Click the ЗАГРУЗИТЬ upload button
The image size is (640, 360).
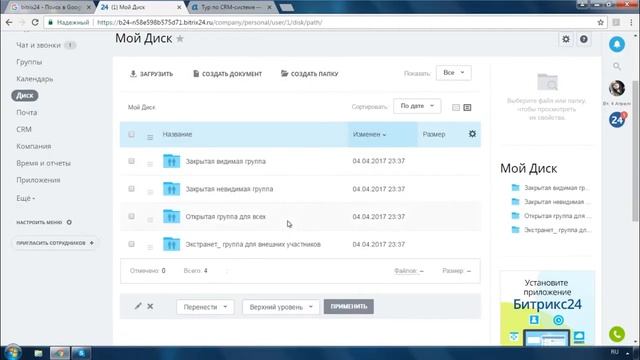click(151, 74)
